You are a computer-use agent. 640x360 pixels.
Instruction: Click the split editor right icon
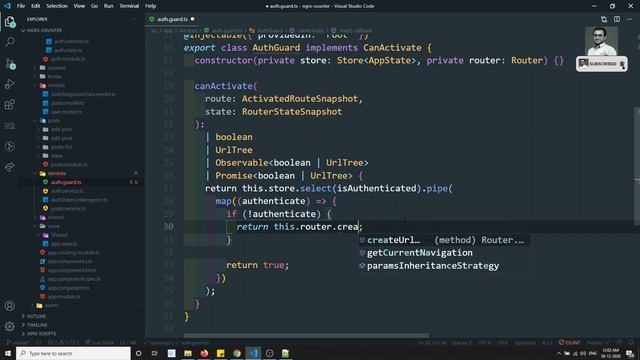[617, 19]
